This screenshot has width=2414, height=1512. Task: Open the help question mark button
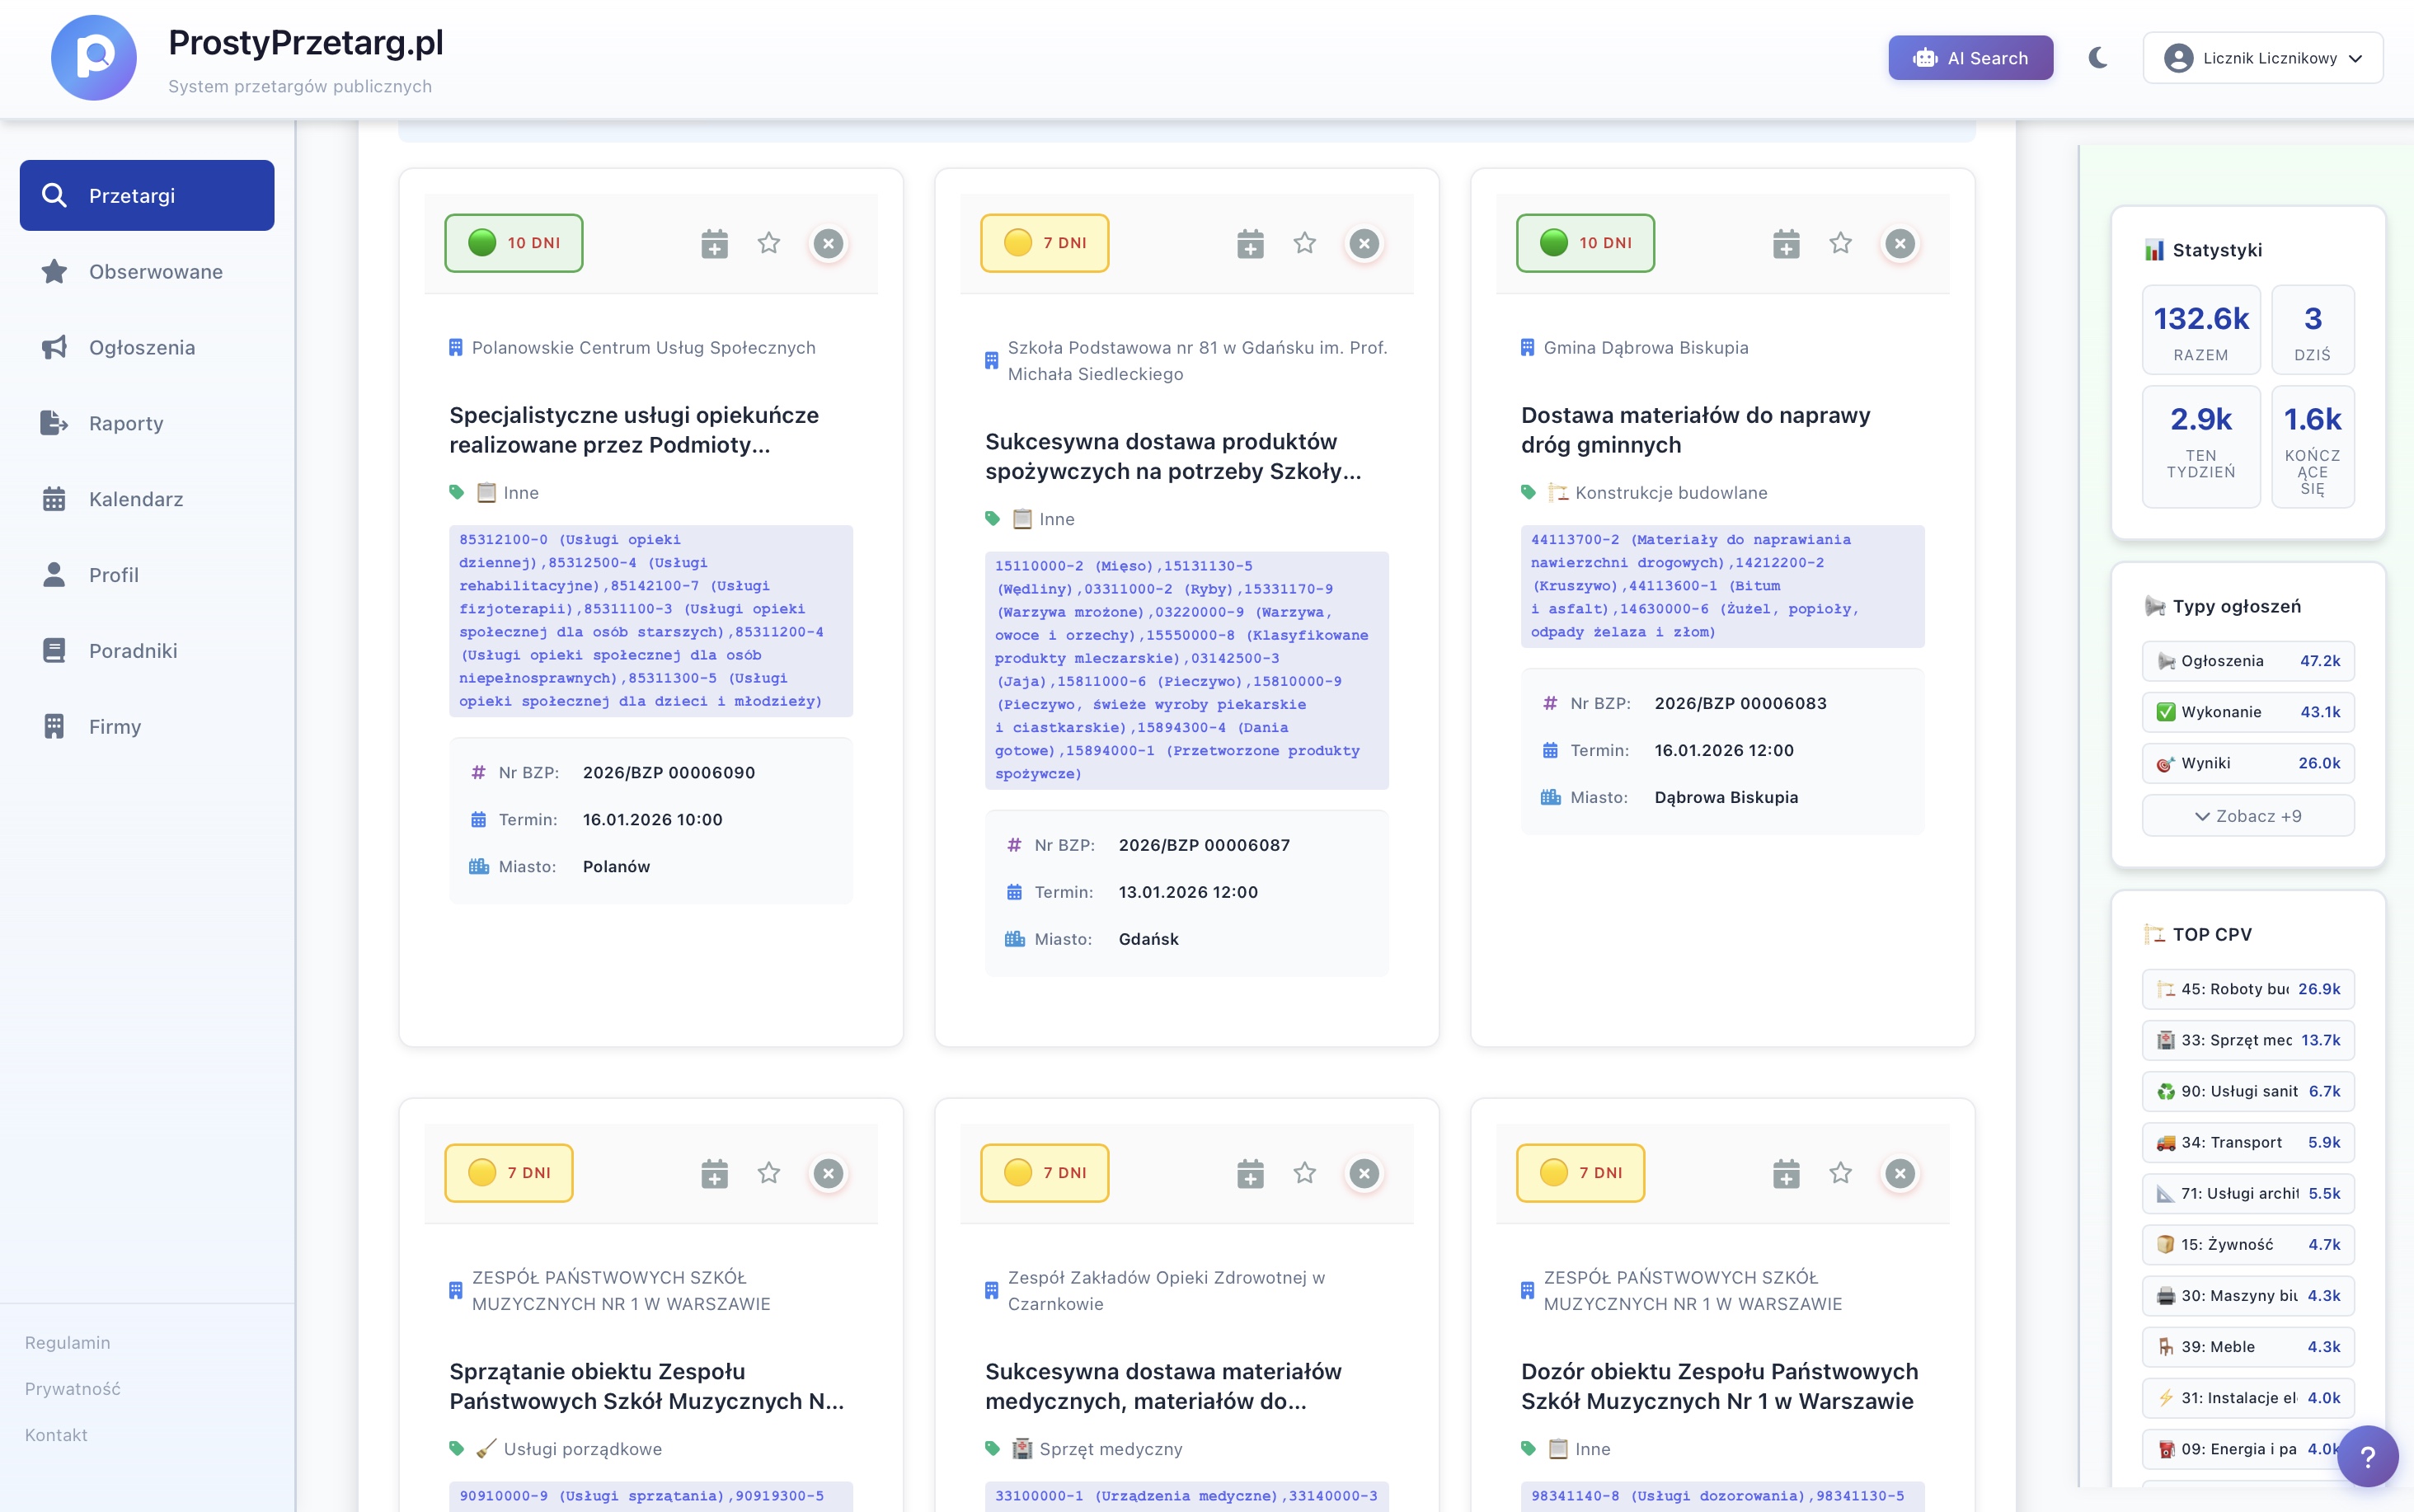(2366, 1456)
